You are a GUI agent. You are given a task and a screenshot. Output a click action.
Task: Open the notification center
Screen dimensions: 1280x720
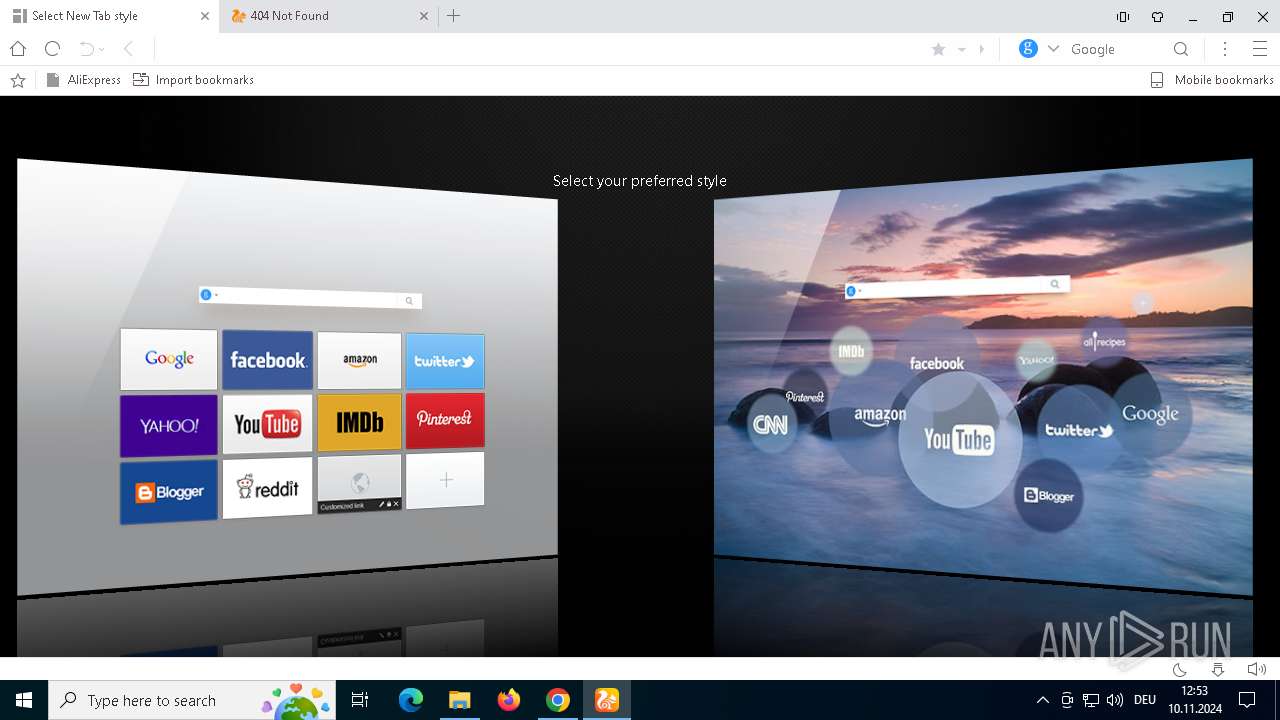coord(1247,700)
